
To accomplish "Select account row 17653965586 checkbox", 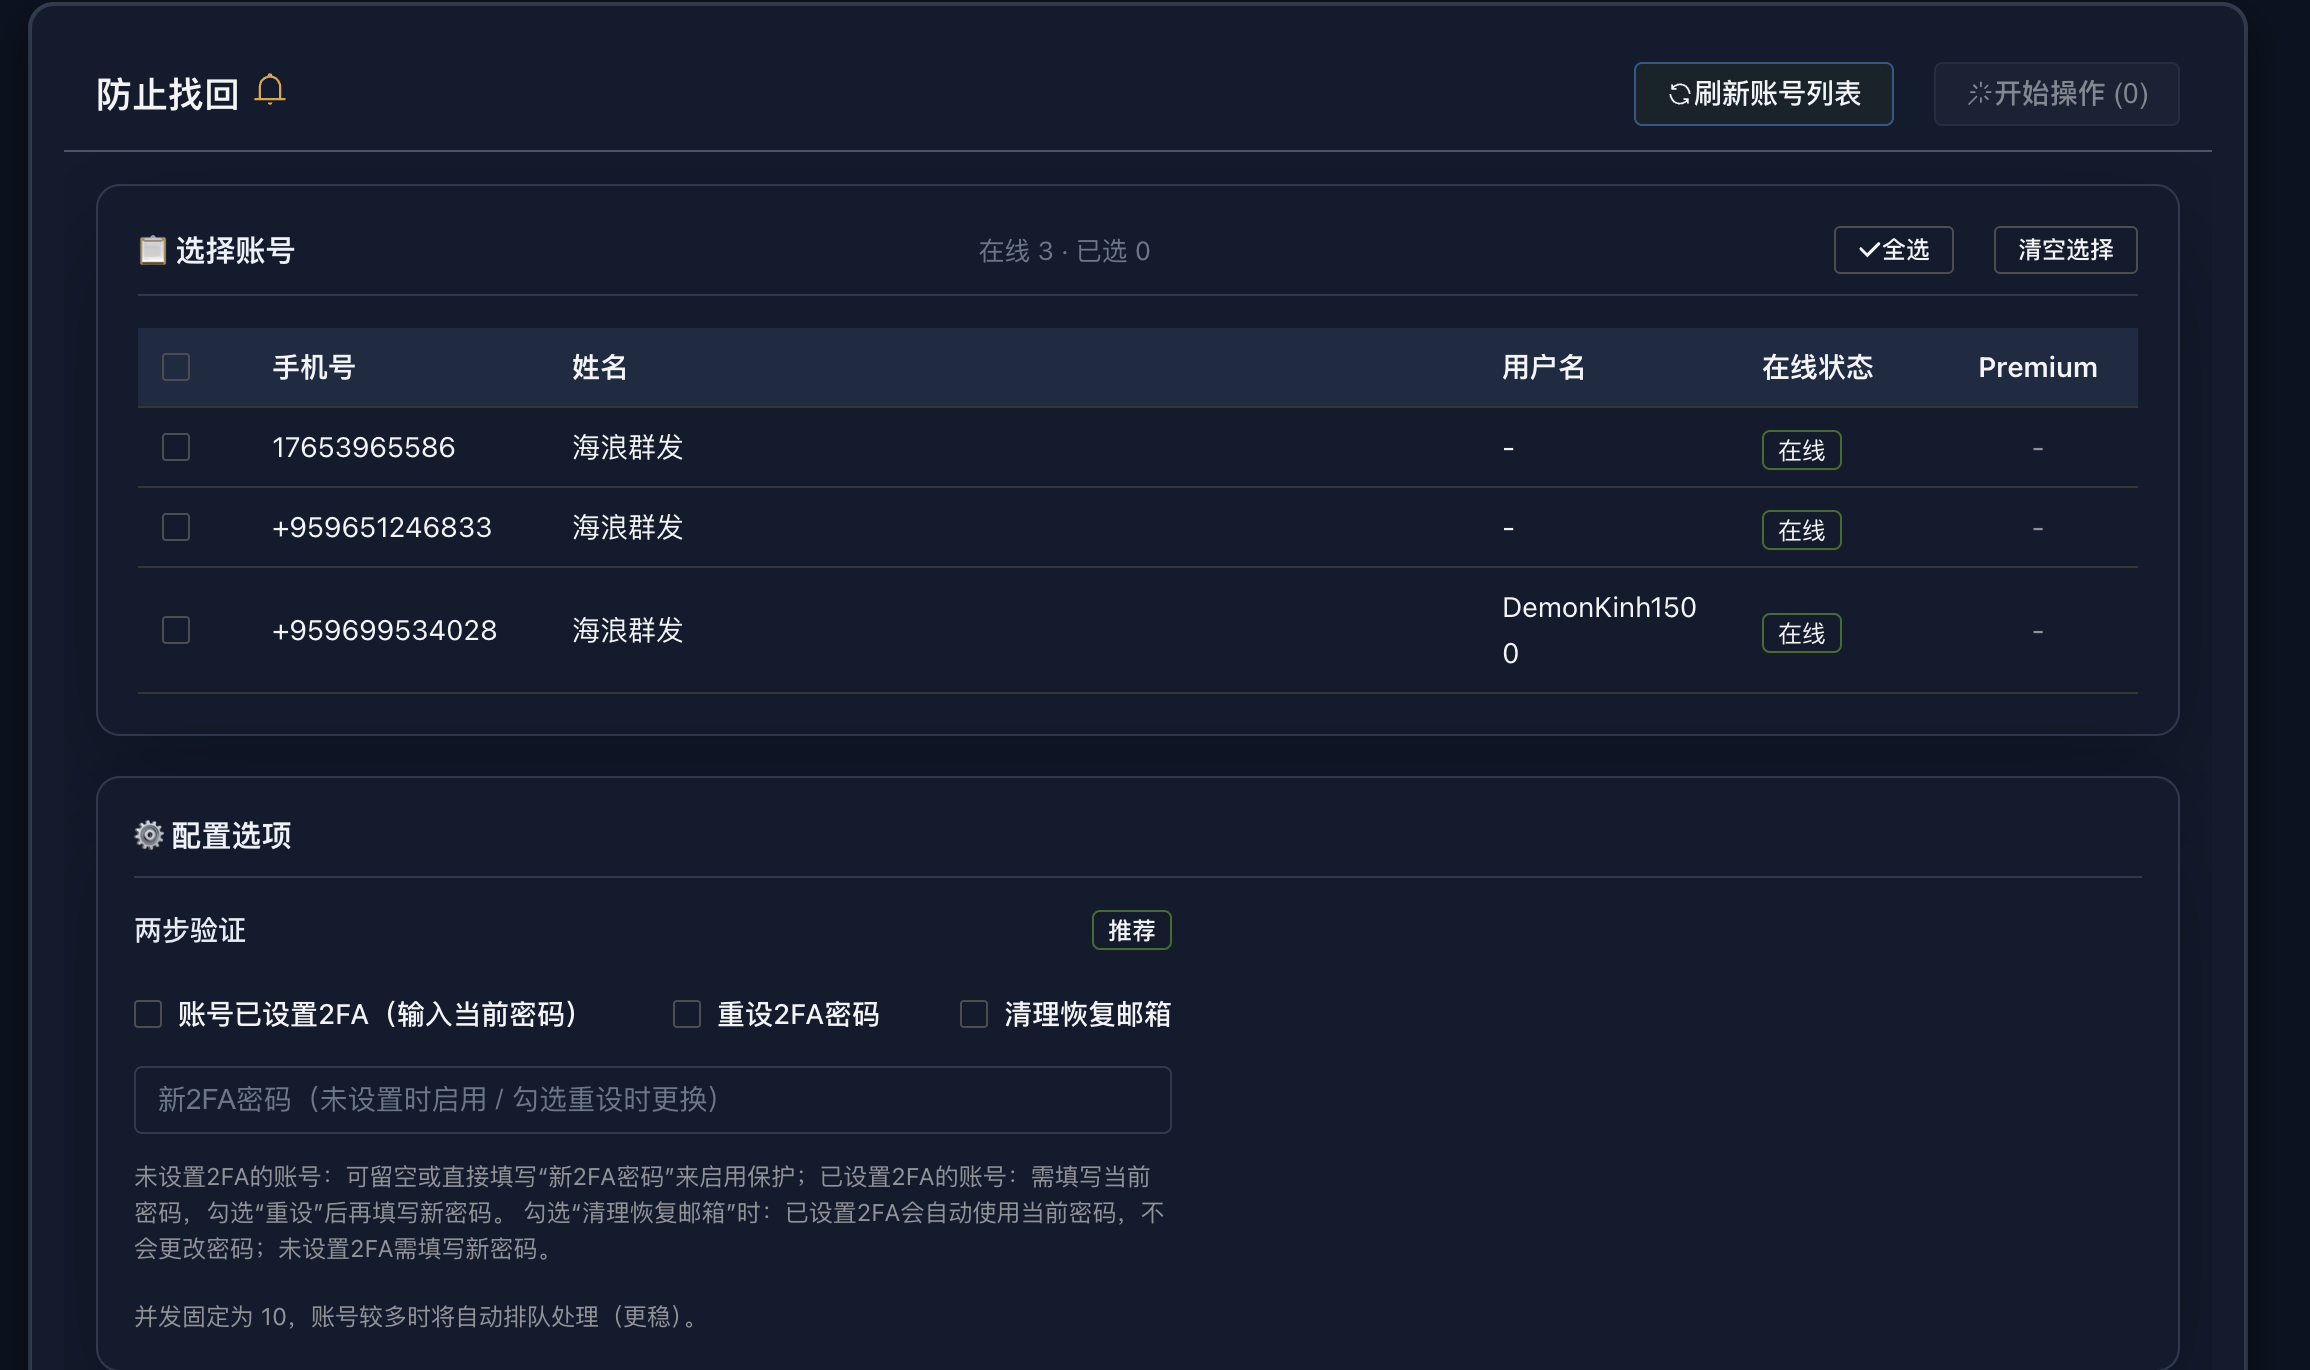I will pyautogui.click(x=175, y=447).
